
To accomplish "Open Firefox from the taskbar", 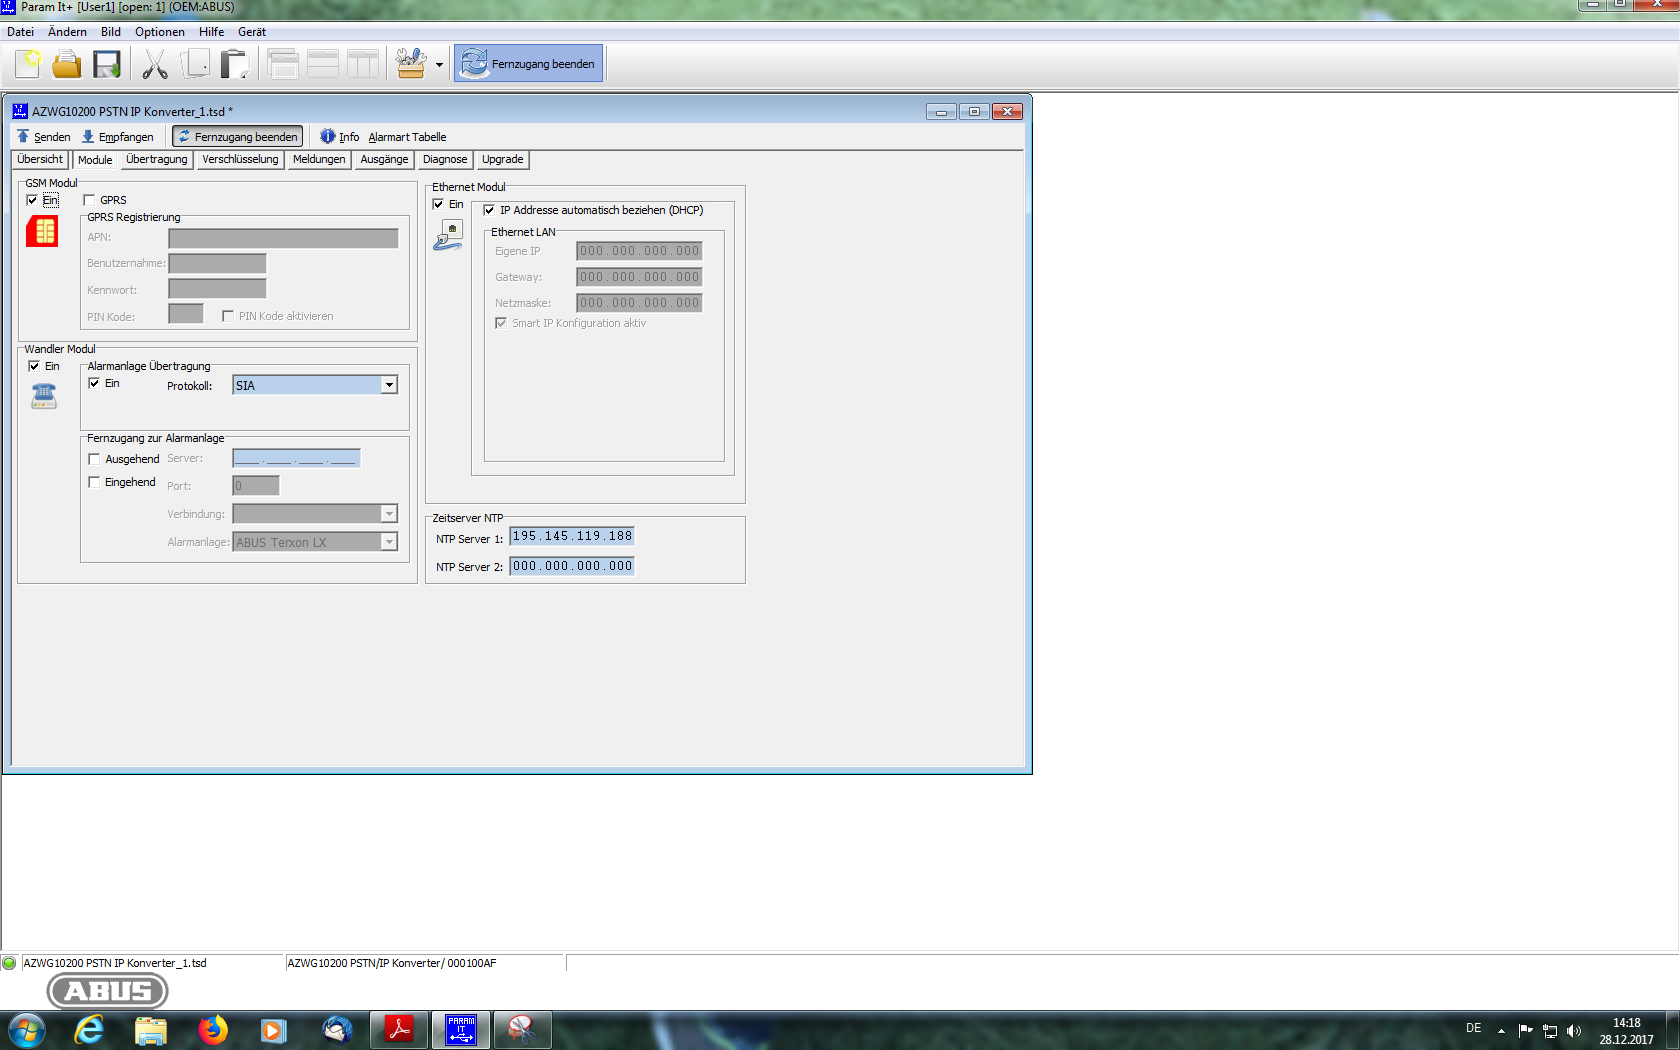I will pos(212,1030).
